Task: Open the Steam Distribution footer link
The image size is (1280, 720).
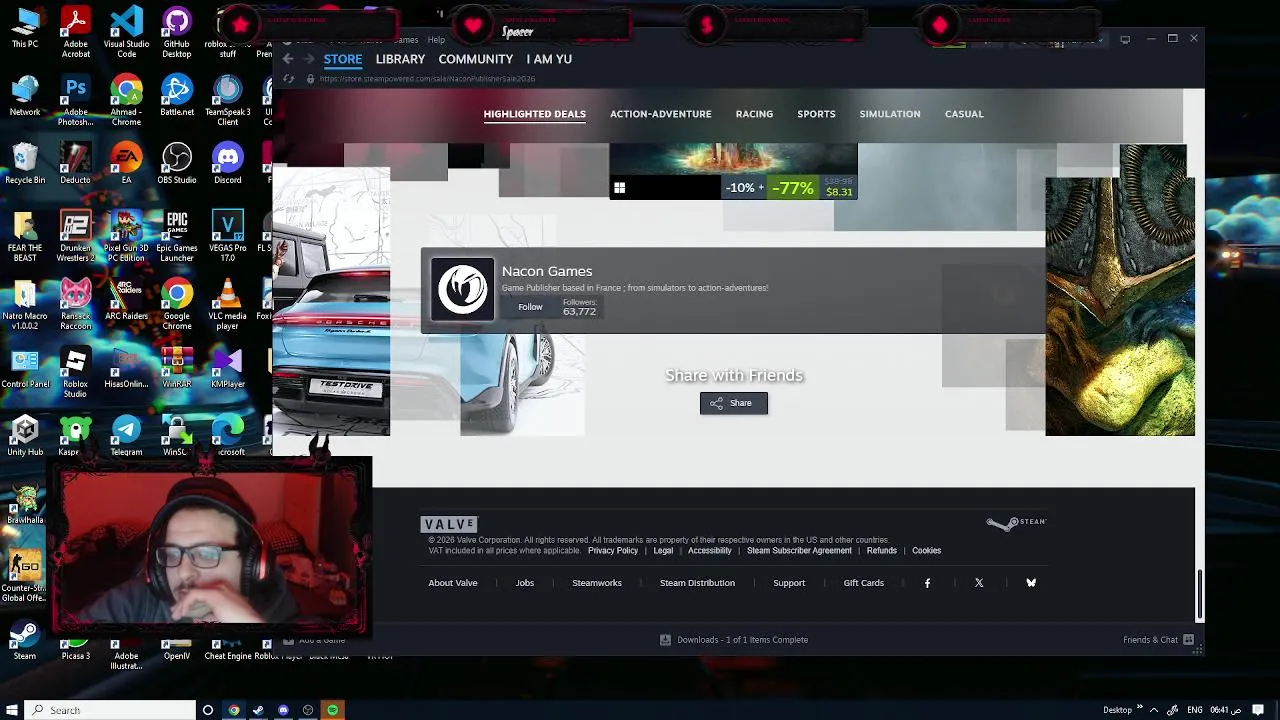Action: pyautogui.click(x=697, y=583)
